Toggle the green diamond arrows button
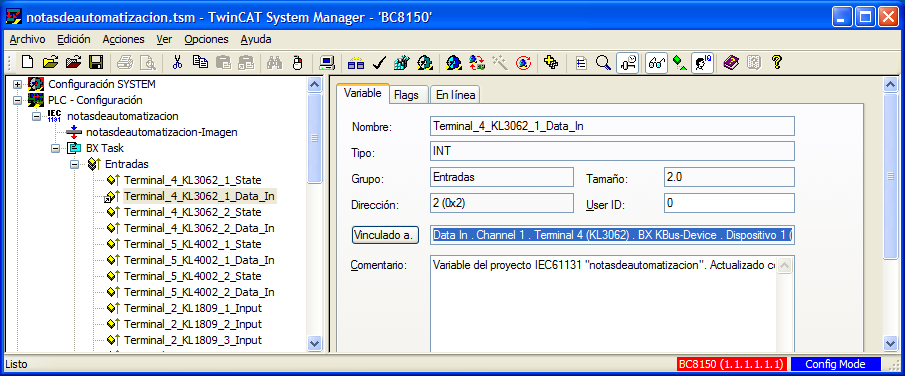This screenshot has height=376, width=905. 679,62
